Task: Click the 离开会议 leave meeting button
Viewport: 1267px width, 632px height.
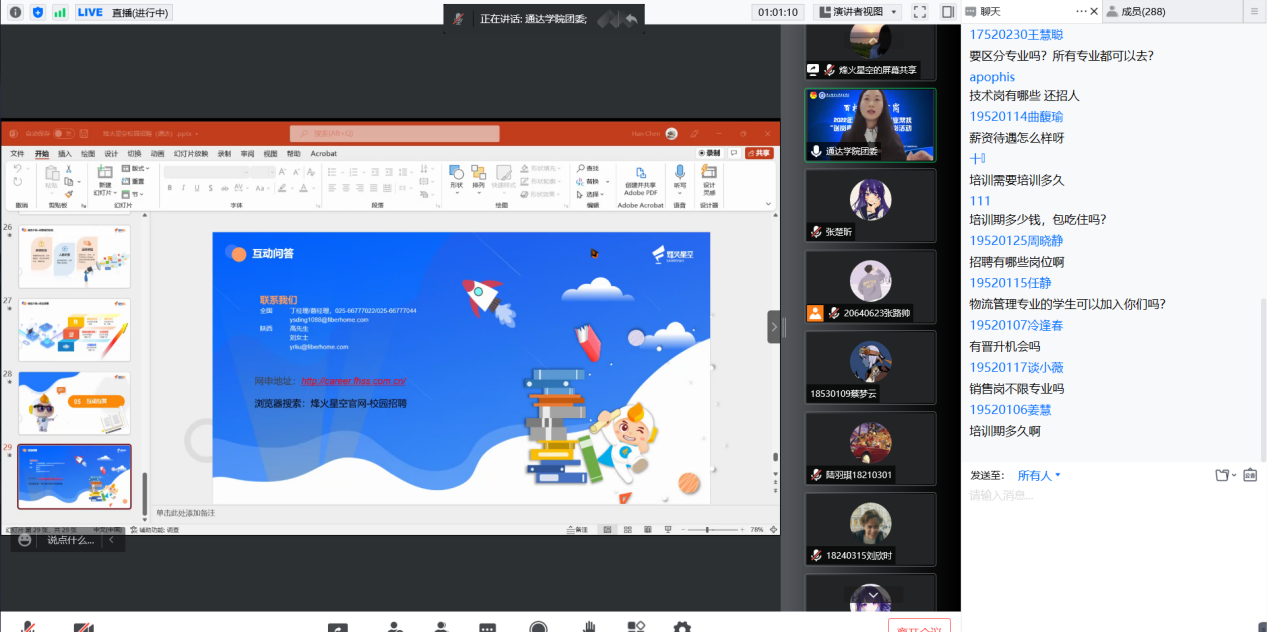Action: (x=918, y=626)
